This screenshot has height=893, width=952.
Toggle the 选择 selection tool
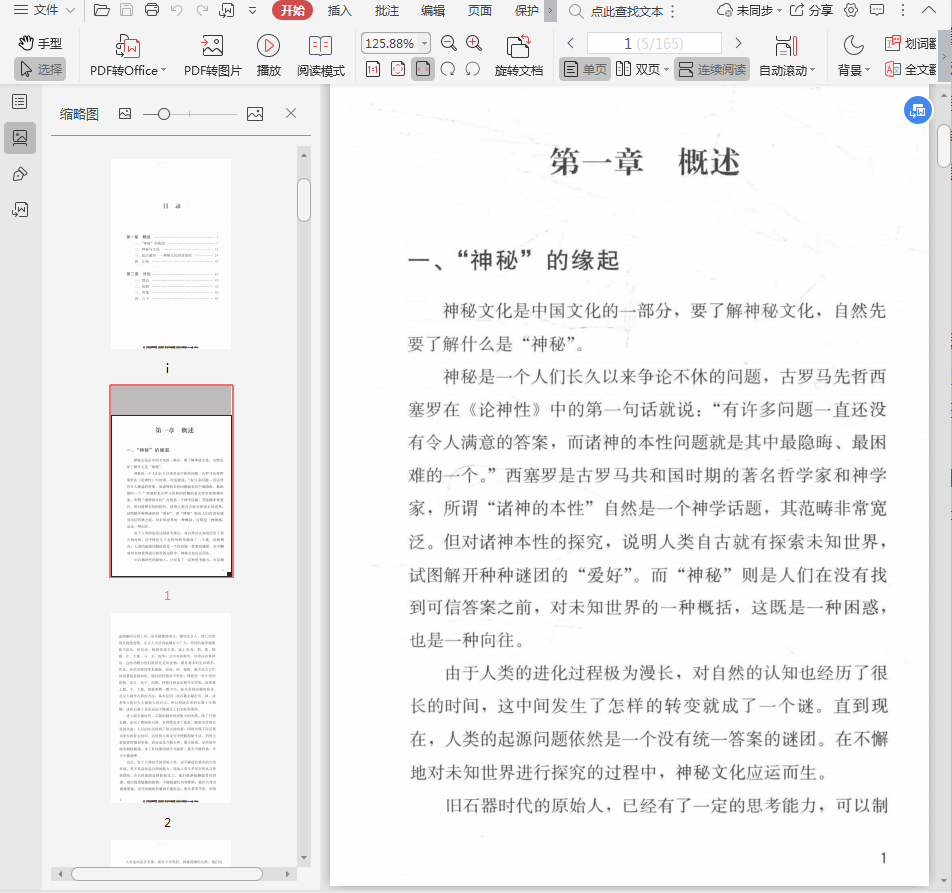(x=40, y=69)
